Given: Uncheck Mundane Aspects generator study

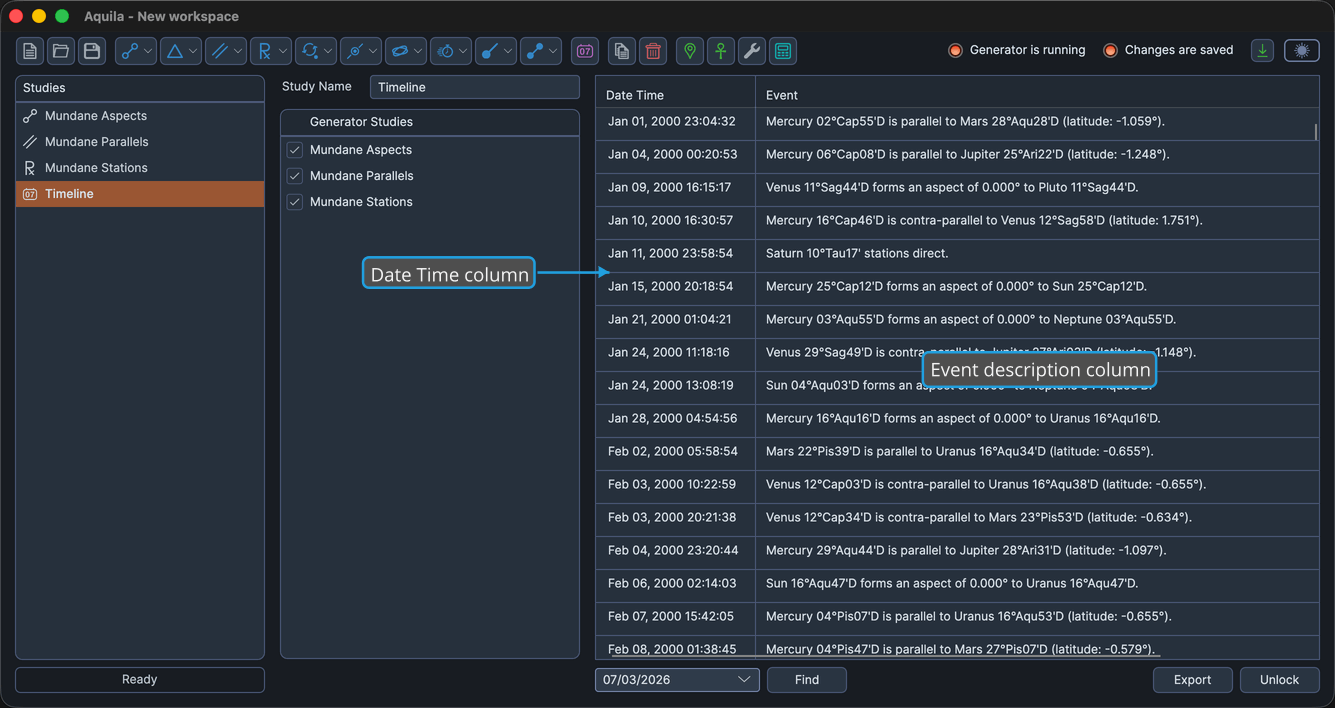Looking at the screenshot, I should [295, 150].
